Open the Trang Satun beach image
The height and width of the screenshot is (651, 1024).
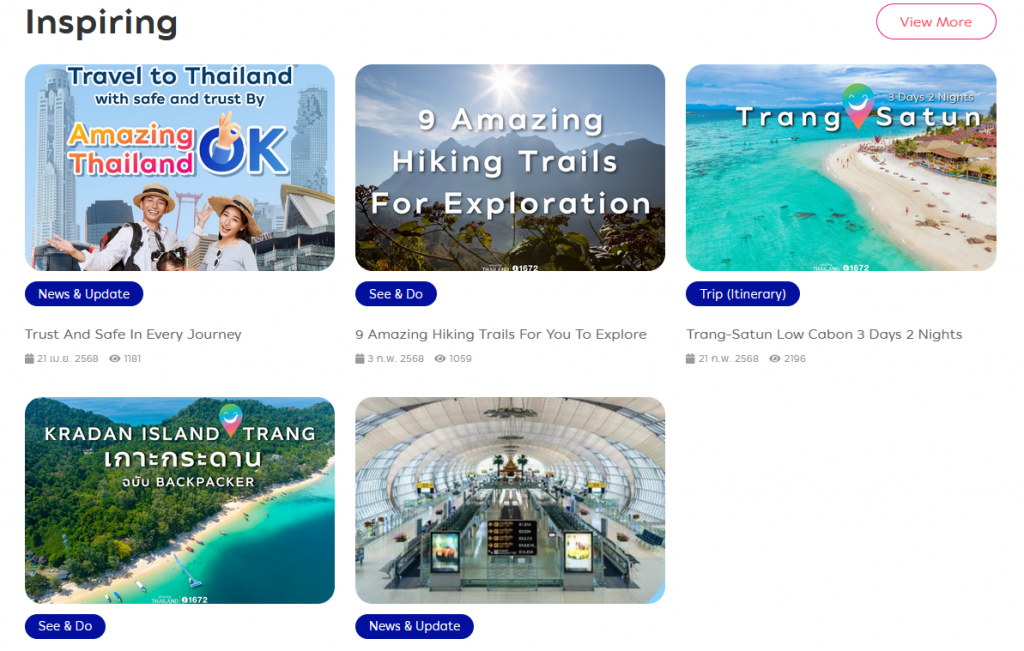click(840, 167)
